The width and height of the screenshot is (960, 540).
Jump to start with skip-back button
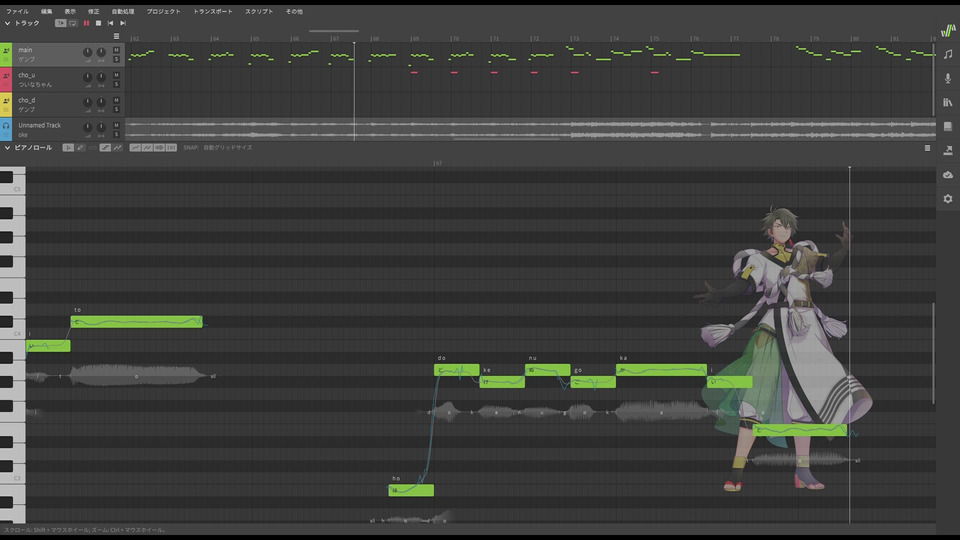[110, 23]
